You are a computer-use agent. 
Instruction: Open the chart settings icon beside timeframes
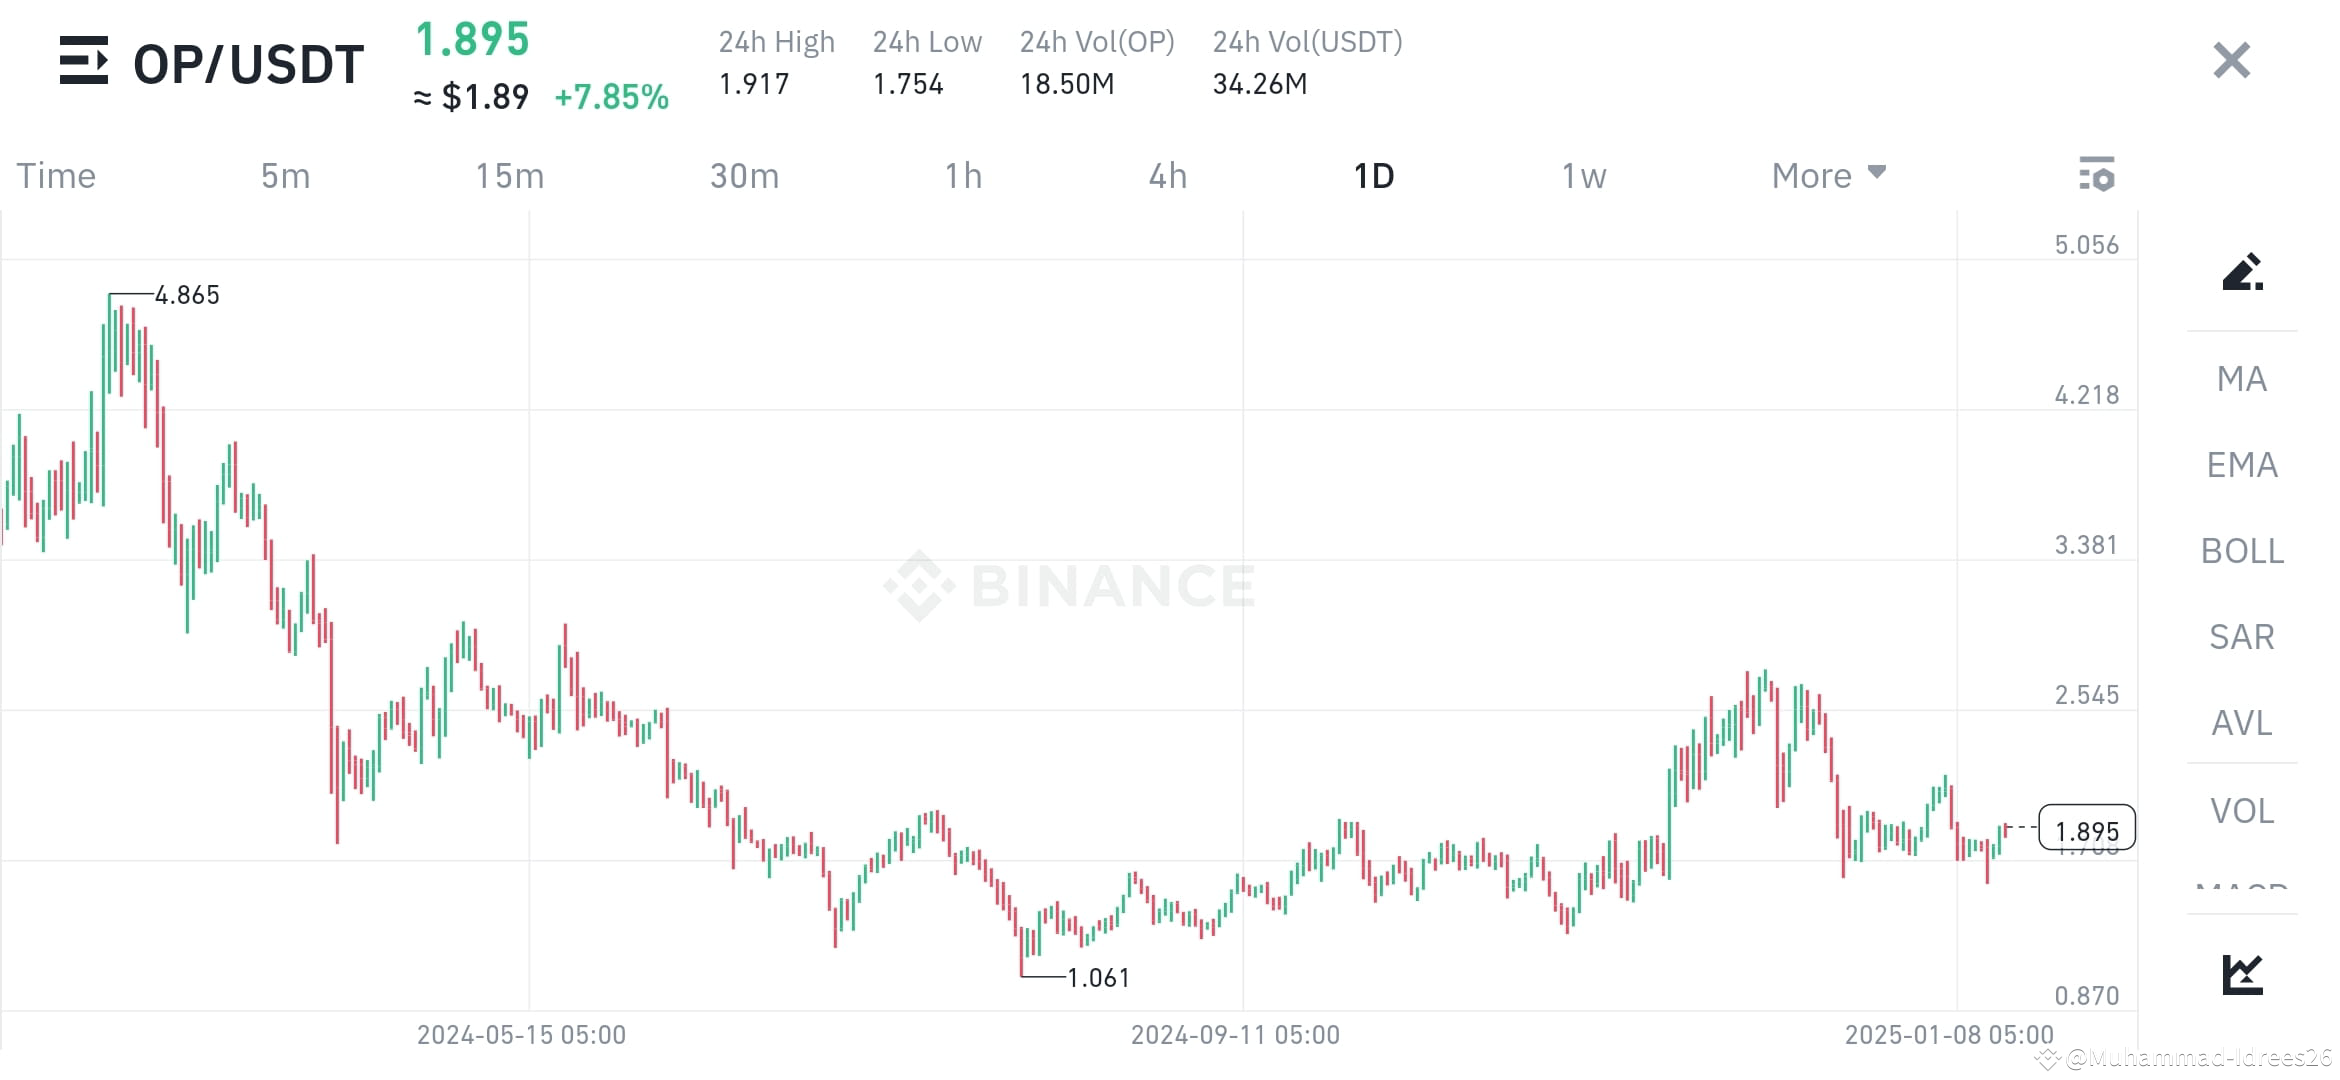tap(2098, 174)
